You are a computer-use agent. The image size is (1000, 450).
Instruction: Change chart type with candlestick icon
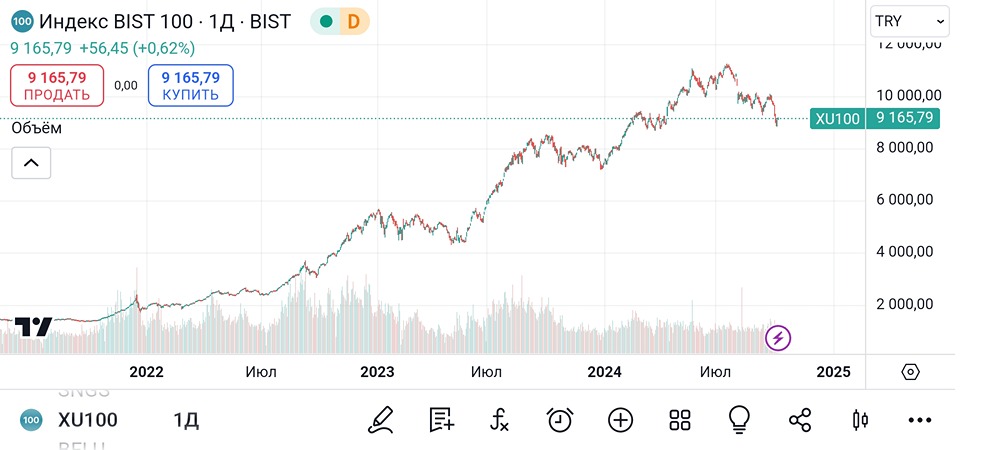pyautogui.click(x=859, y=420)
